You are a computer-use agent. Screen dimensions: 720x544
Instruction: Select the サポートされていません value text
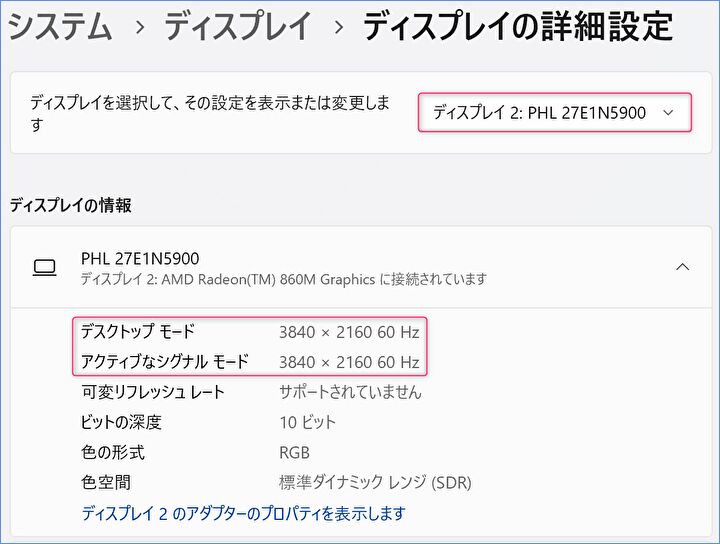click(350, 392)
